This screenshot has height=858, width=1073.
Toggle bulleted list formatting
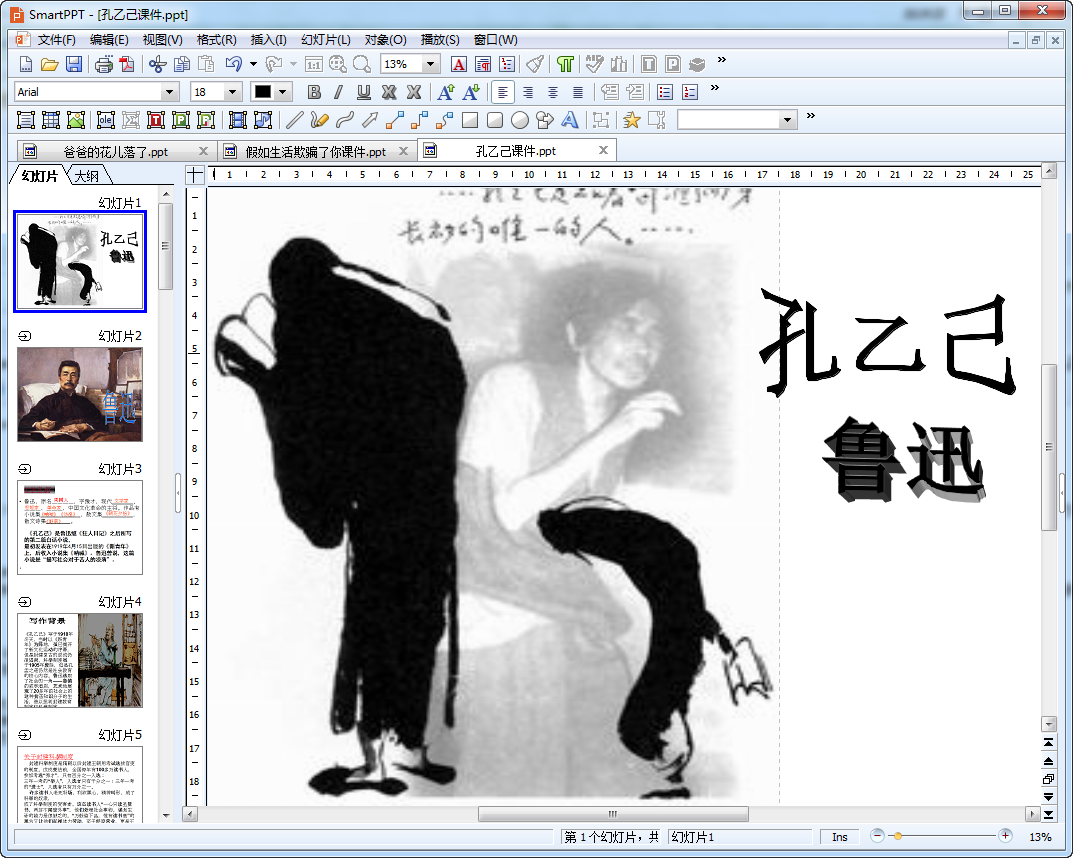point(664,92)
